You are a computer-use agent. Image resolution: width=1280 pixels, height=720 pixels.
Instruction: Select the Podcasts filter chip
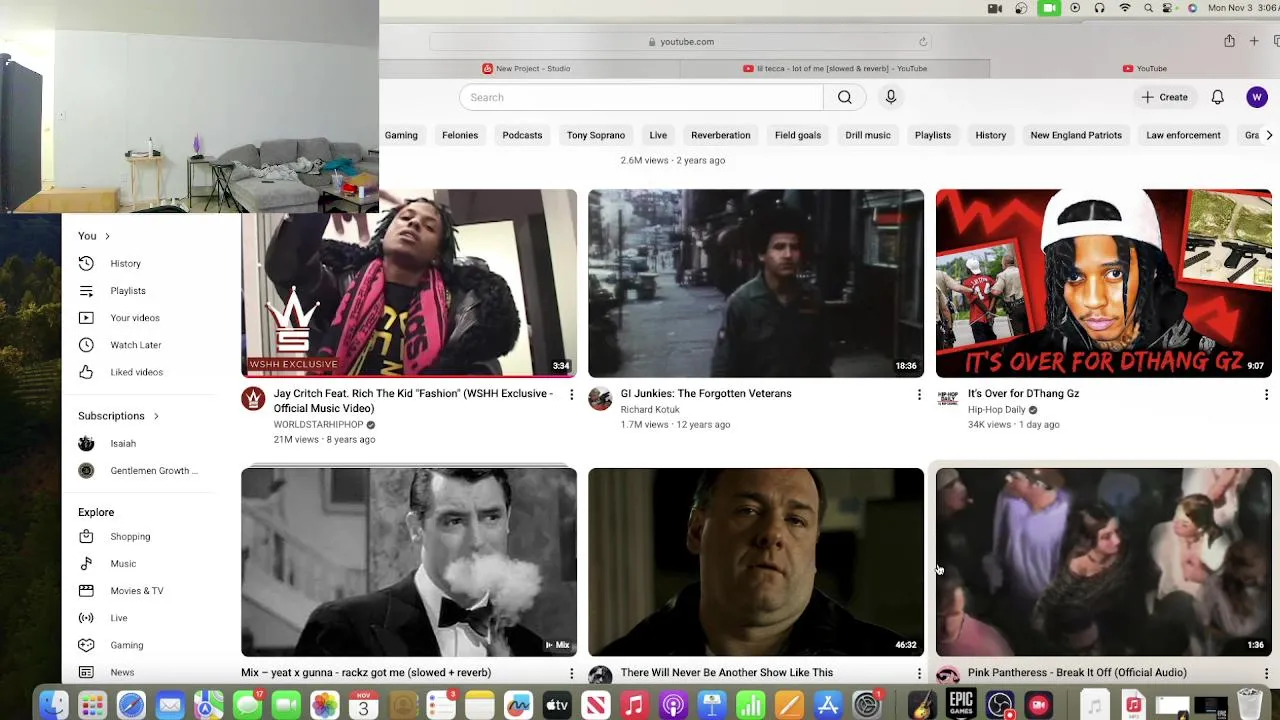pos(522,135)
